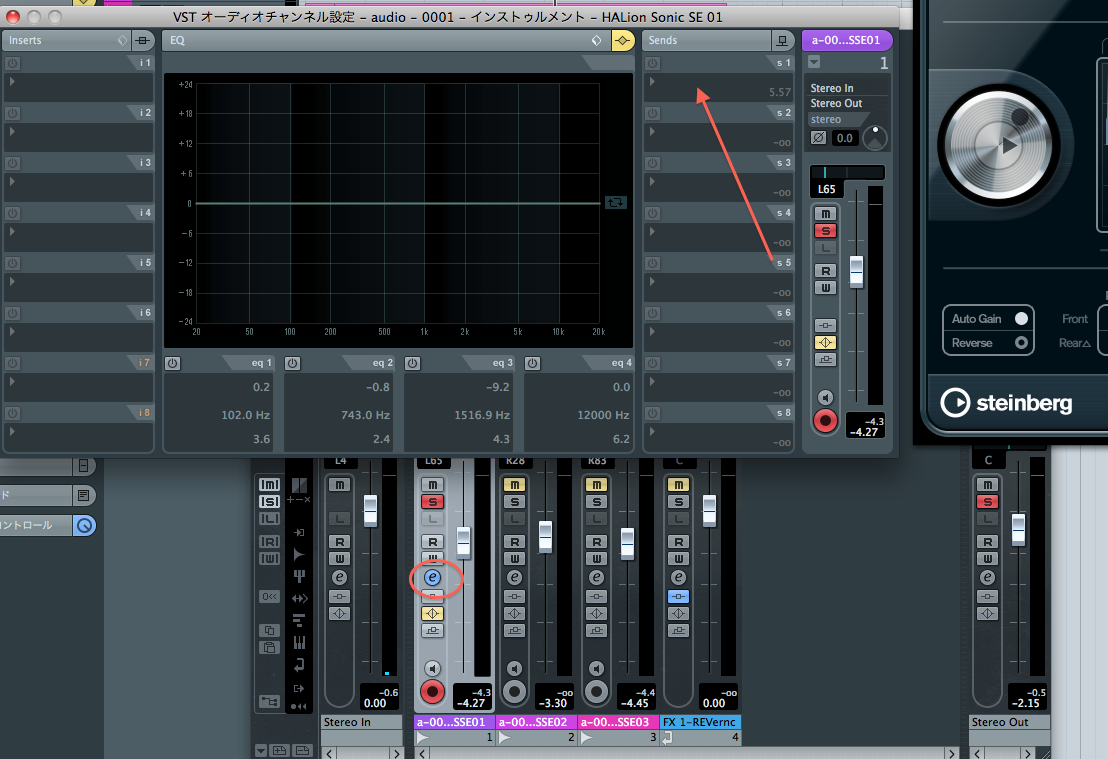Screen dimensions: 1108x759
Task: Mute the SSE02 mixer channel
Action: 514,485
